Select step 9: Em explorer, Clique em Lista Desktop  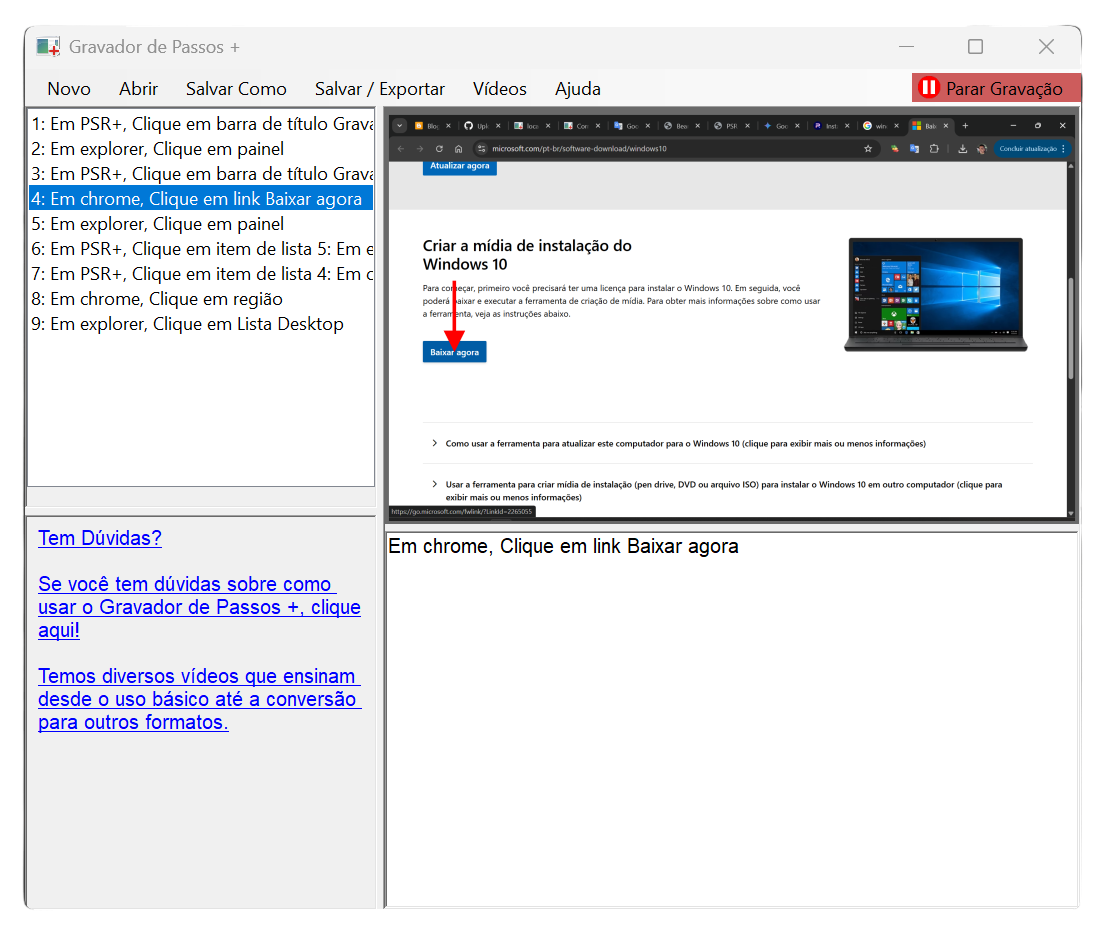[201, 324]
